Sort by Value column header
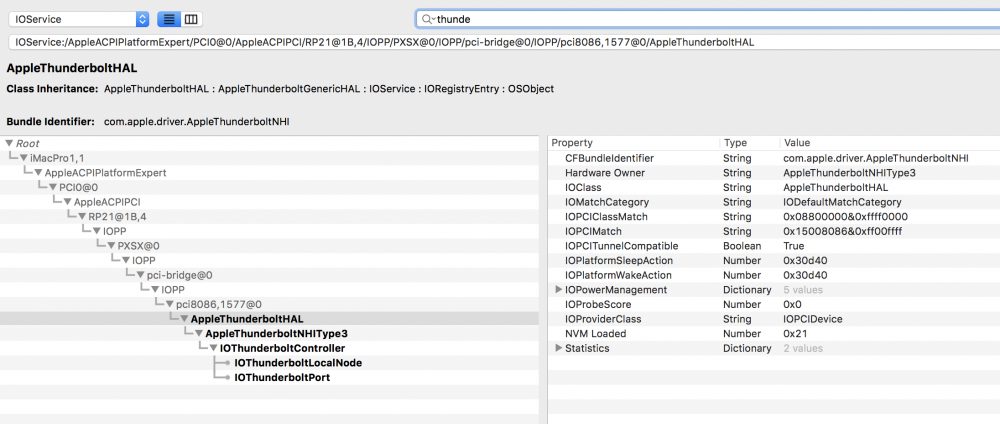1000x424 pixels. pyautogui.click(x=890, y=143)
